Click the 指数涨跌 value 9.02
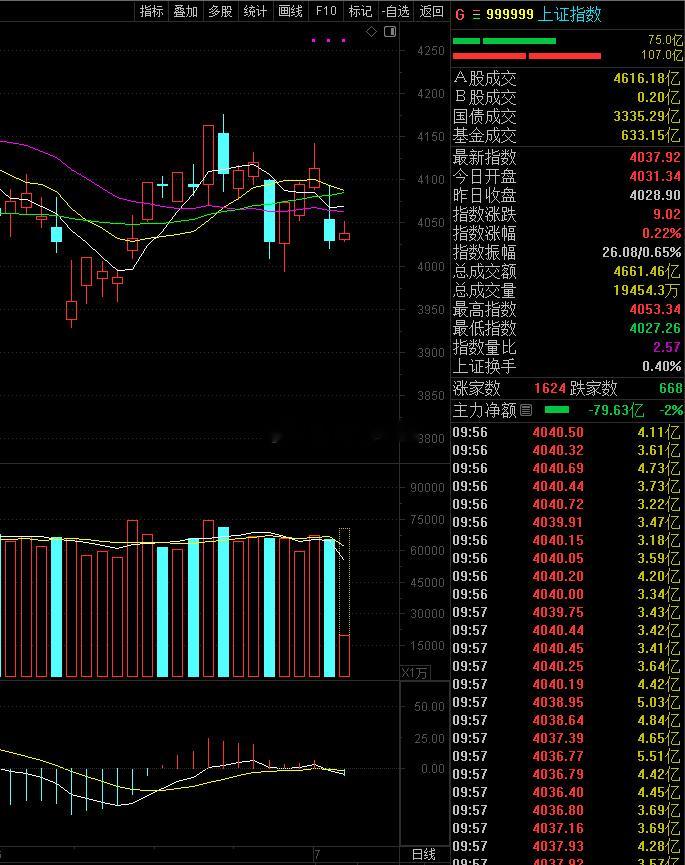Image resolution: width=685 pixels, height=865 pixels. pos(666,214)
